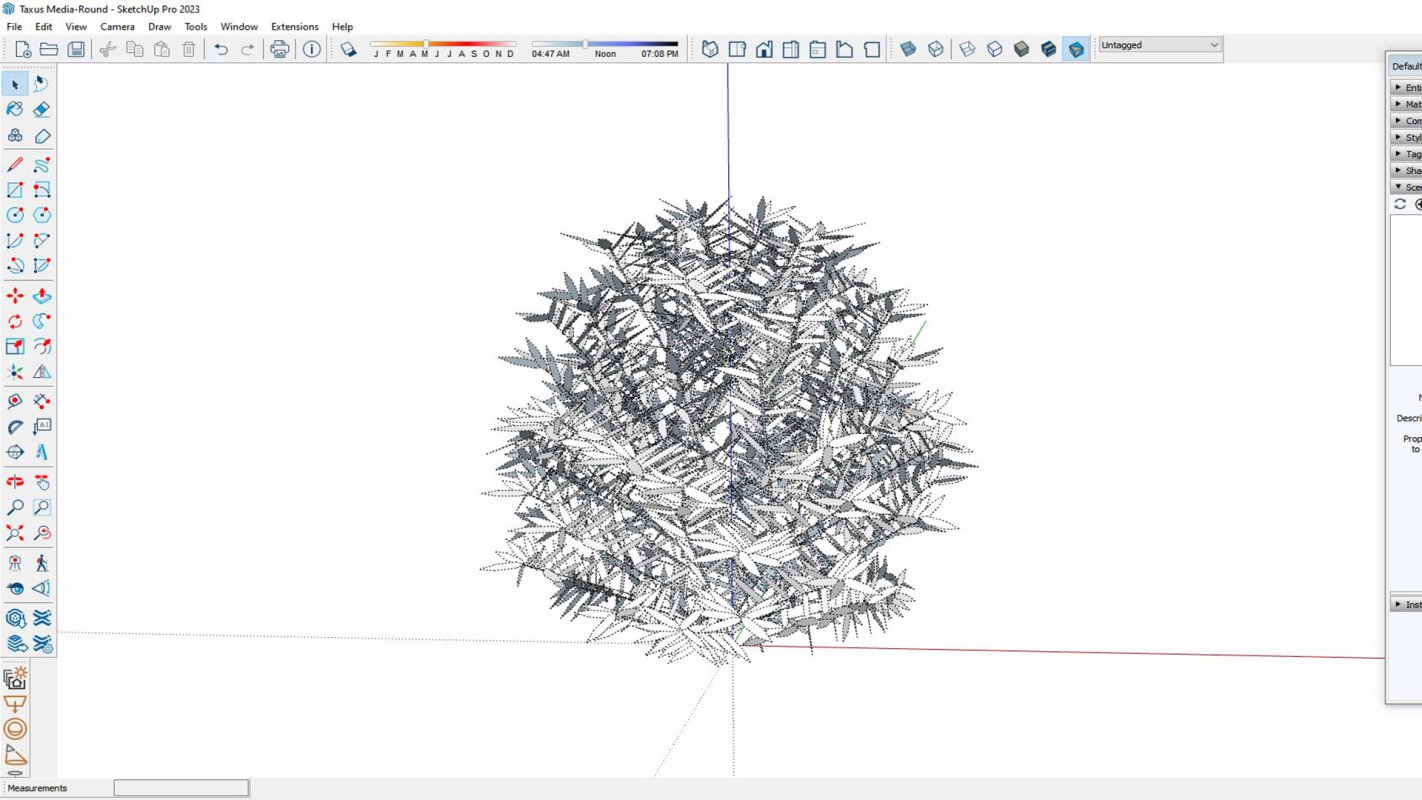The width and height of the screenshot is (1422, 800).
Task: Switch camera to Top view
Action: point(737,48)
